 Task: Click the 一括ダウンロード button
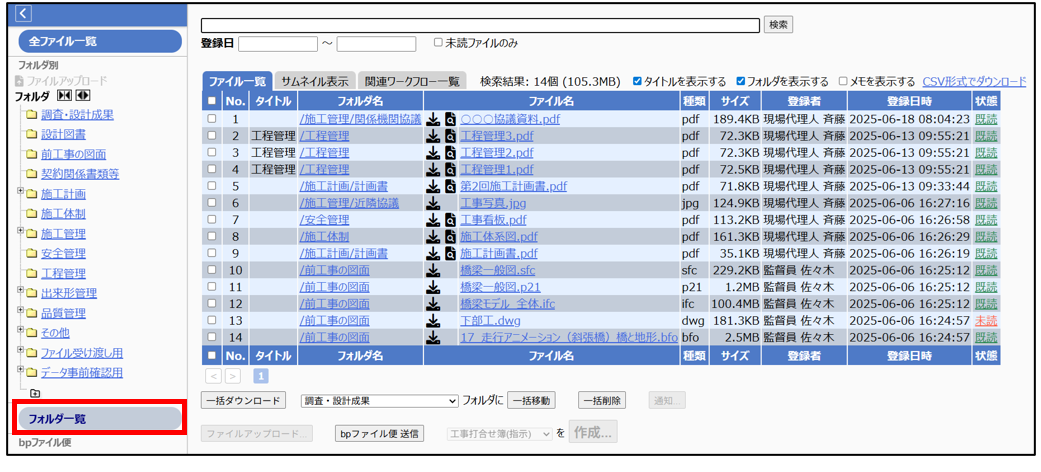[x=243, y=401]
